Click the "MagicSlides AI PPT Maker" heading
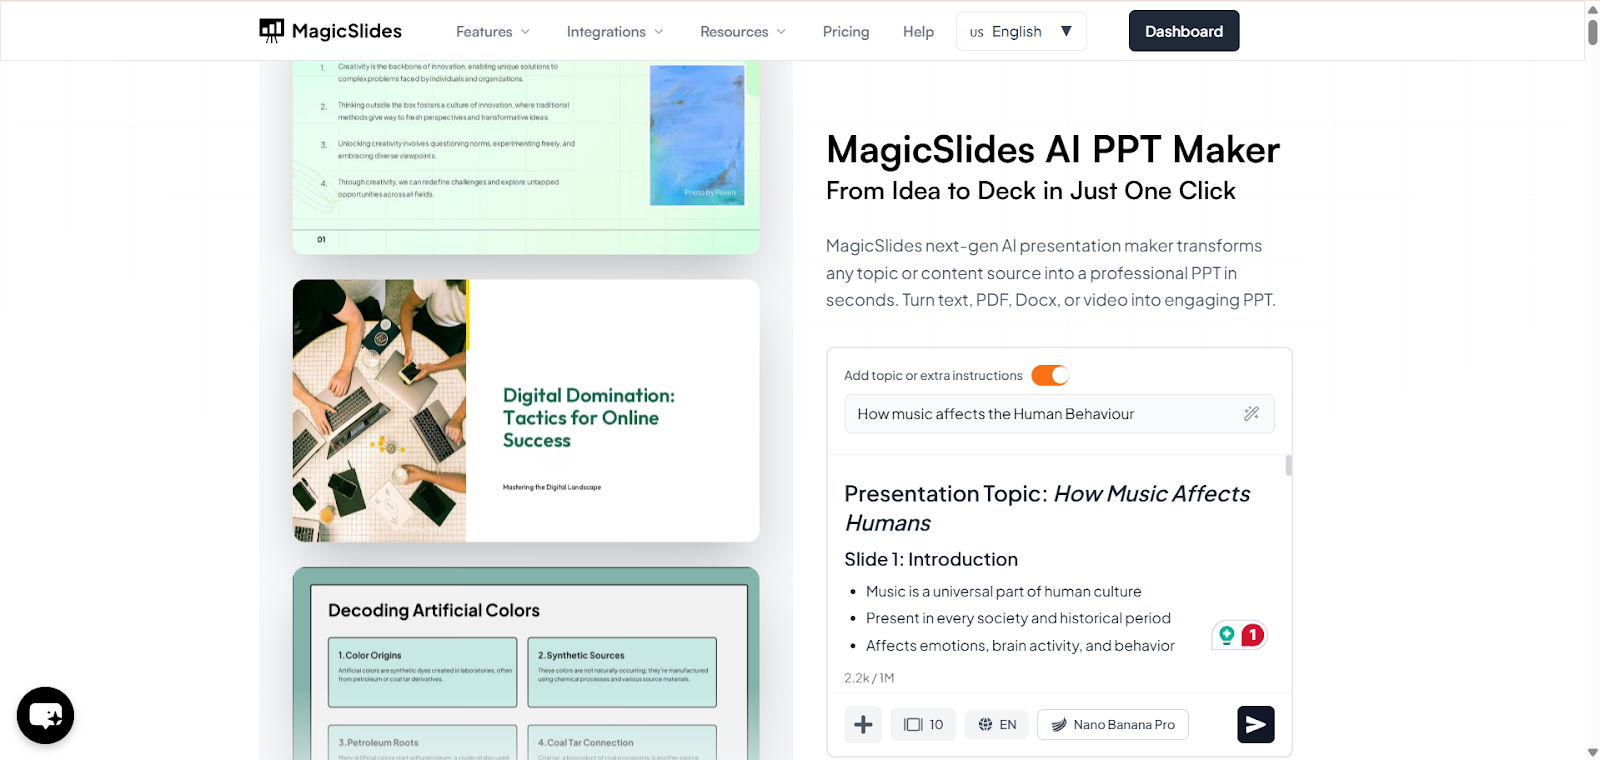1600x760 pixels. tap(1053, 150)
